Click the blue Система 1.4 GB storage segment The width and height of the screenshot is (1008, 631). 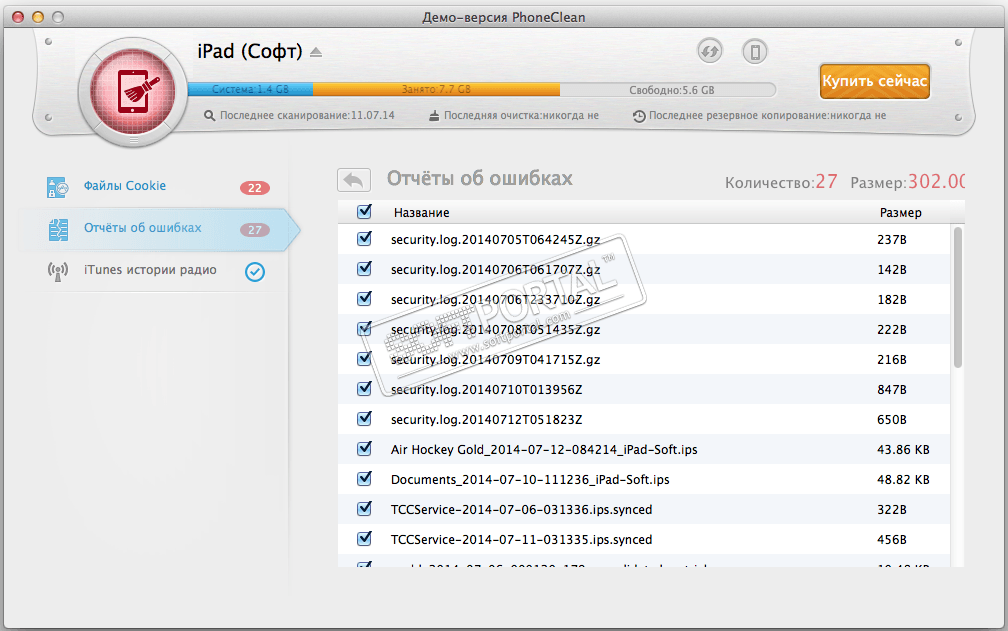coord(250,89)
